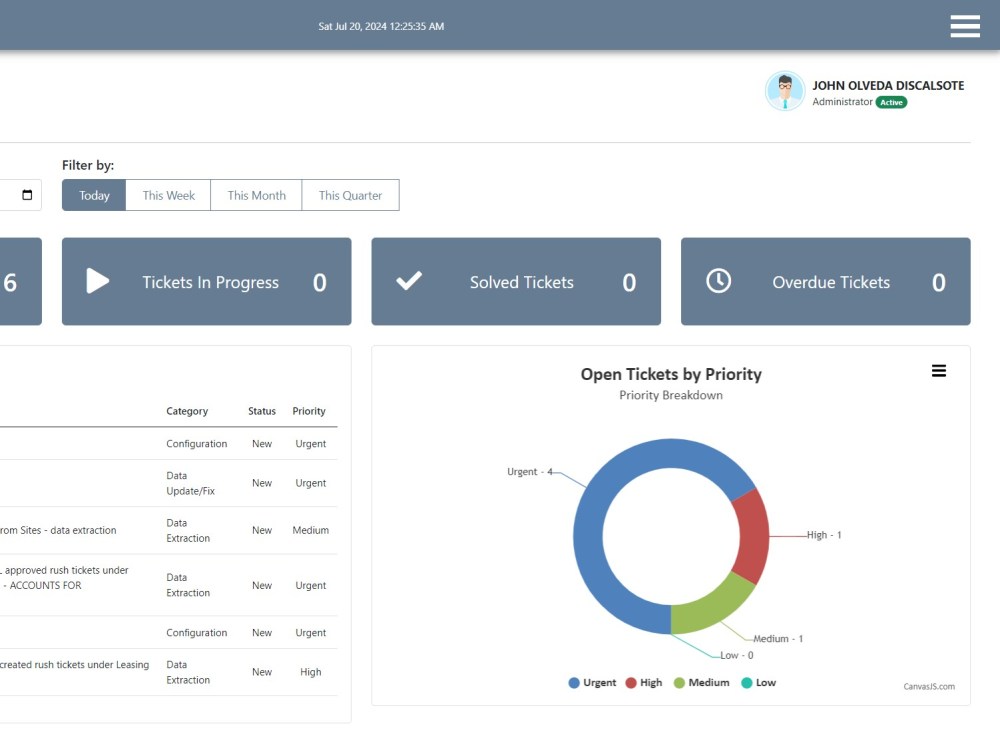The image size is (1000, 750).
Task: Click the High priority cell in the table
Action: click(x=311, y=672)
